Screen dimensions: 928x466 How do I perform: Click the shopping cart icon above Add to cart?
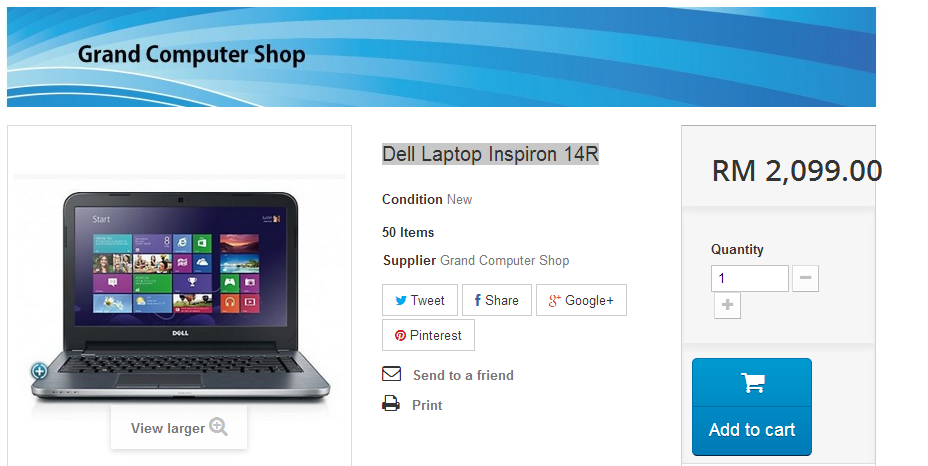coord(752,383)
